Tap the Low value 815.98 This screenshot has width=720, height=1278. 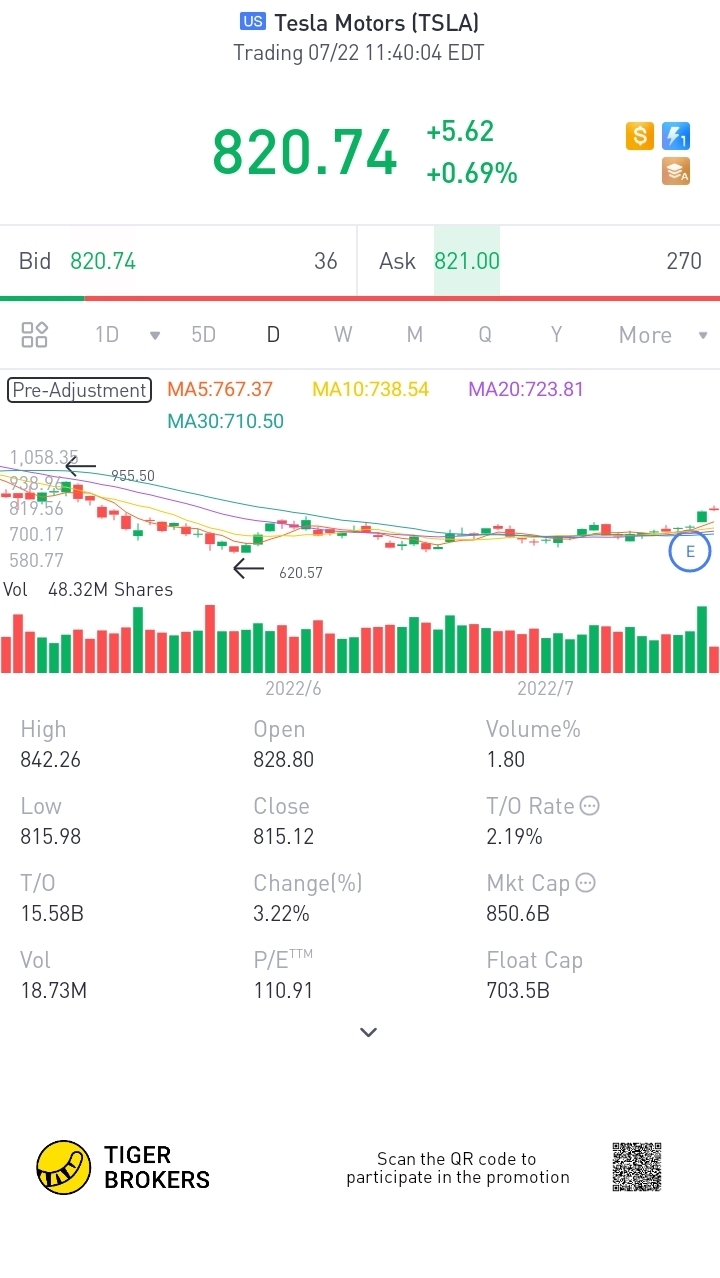pyautogui.click(x=50, y=837)
